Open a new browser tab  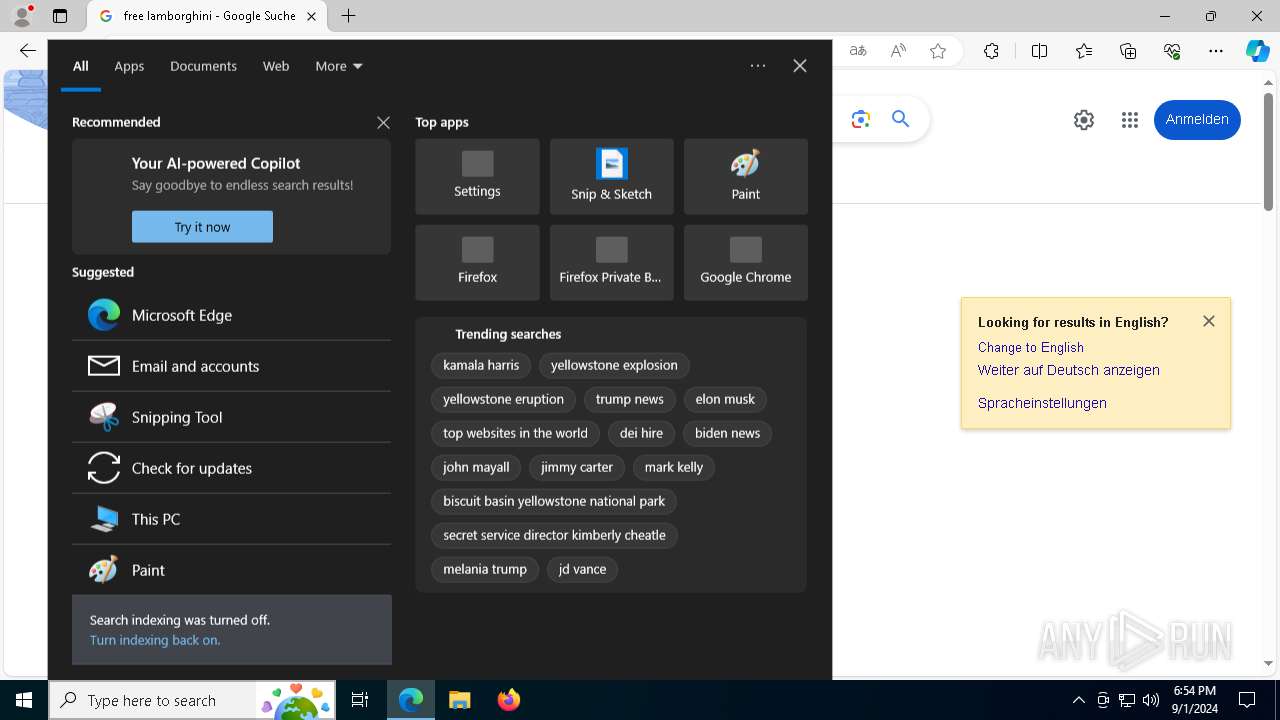348,16
